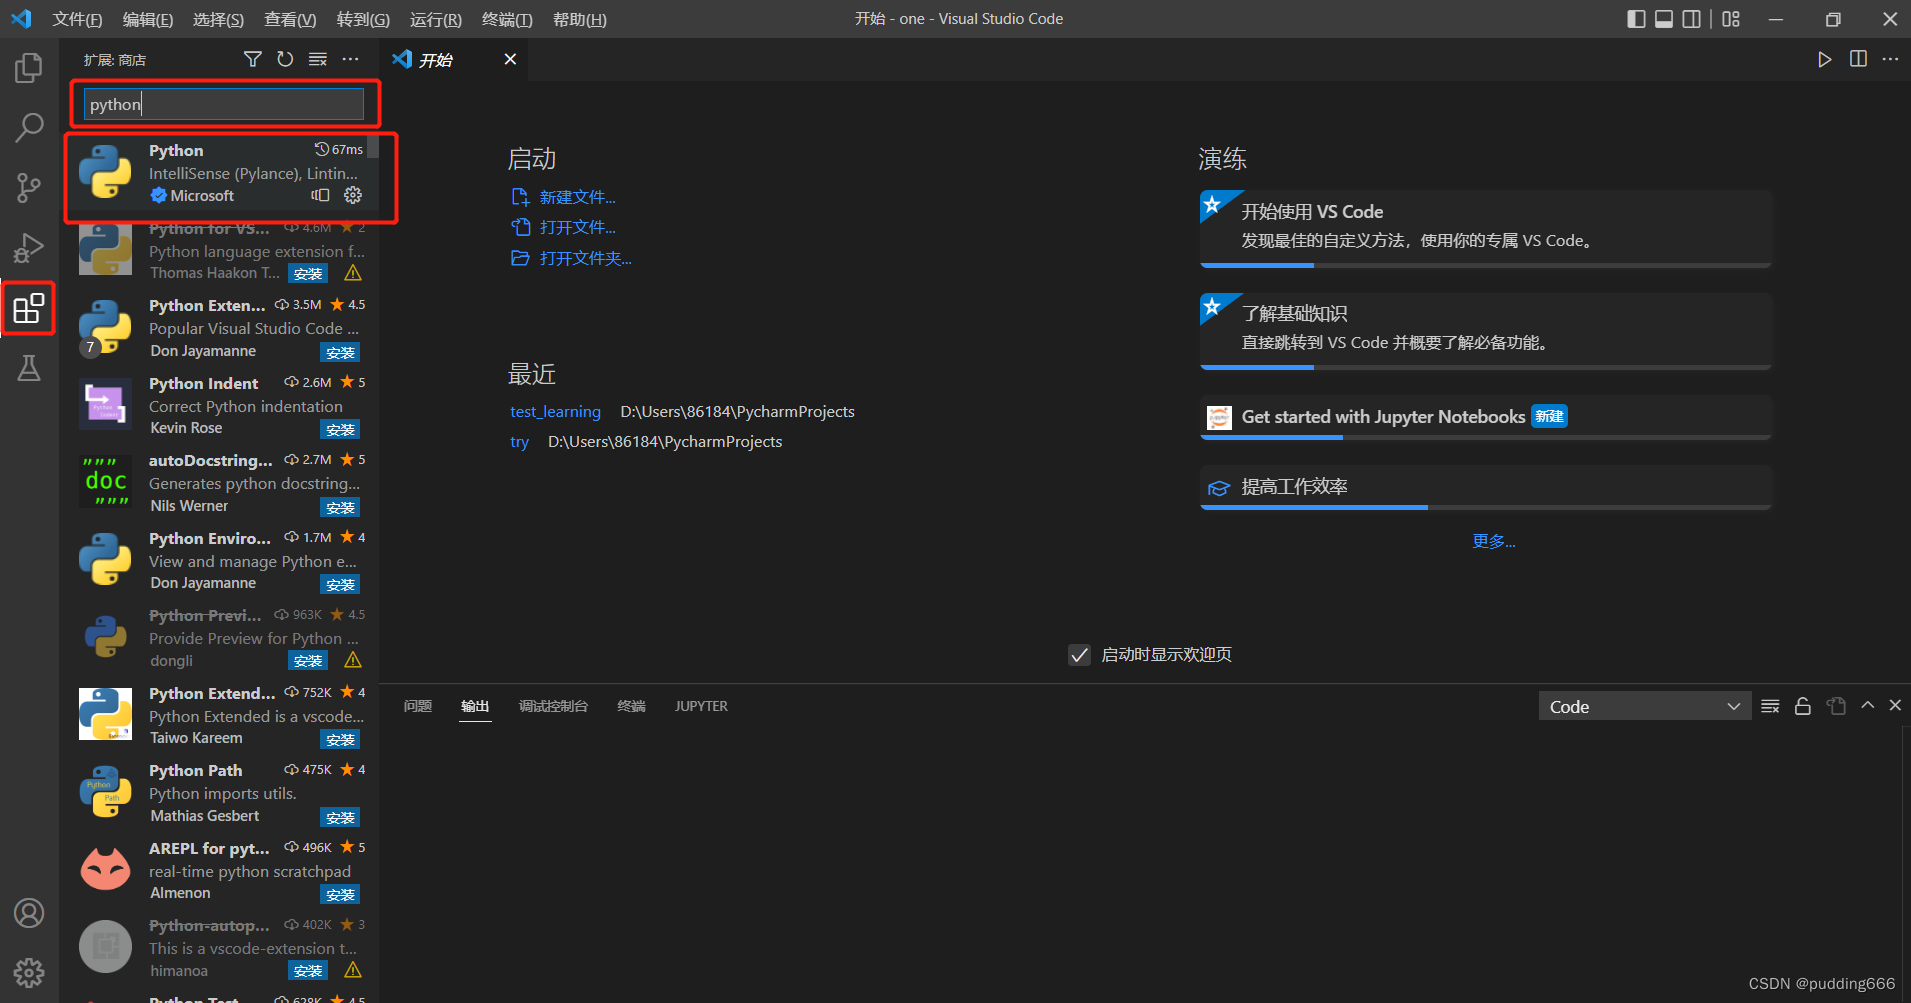This screenshot has height=1003, width=1911.
Task: Open editor more actions menu
Action: click(1890, 59)
